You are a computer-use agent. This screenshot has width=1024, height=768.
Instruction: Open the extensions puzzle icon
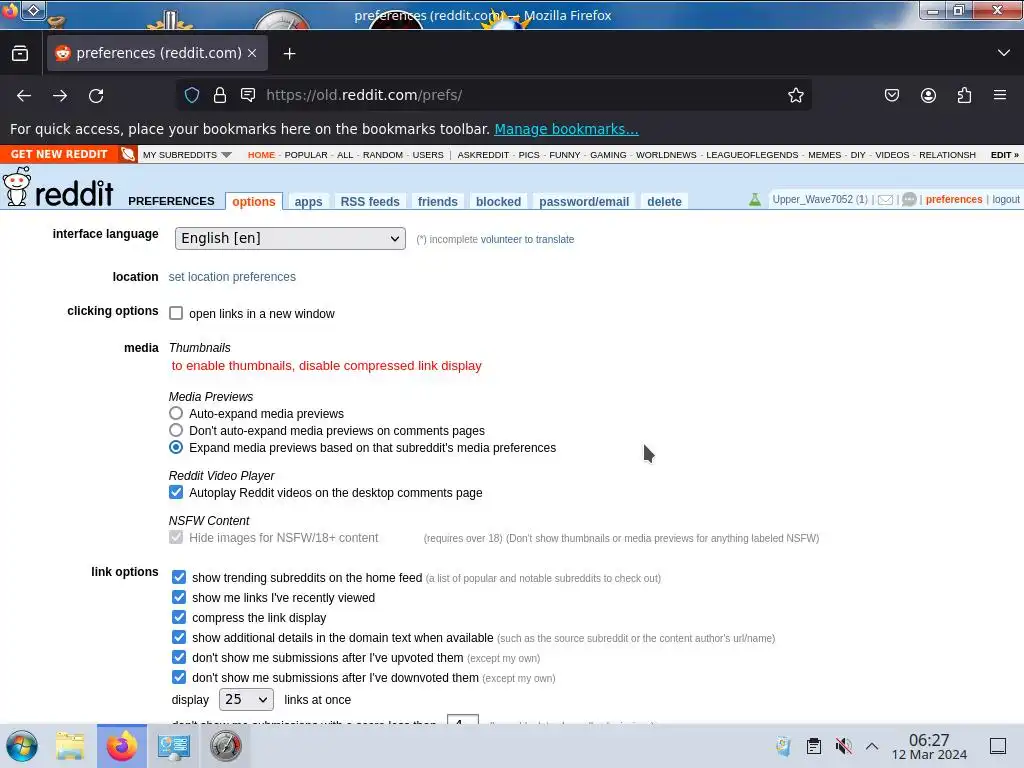pyautogui.click(x=964, y=95)
